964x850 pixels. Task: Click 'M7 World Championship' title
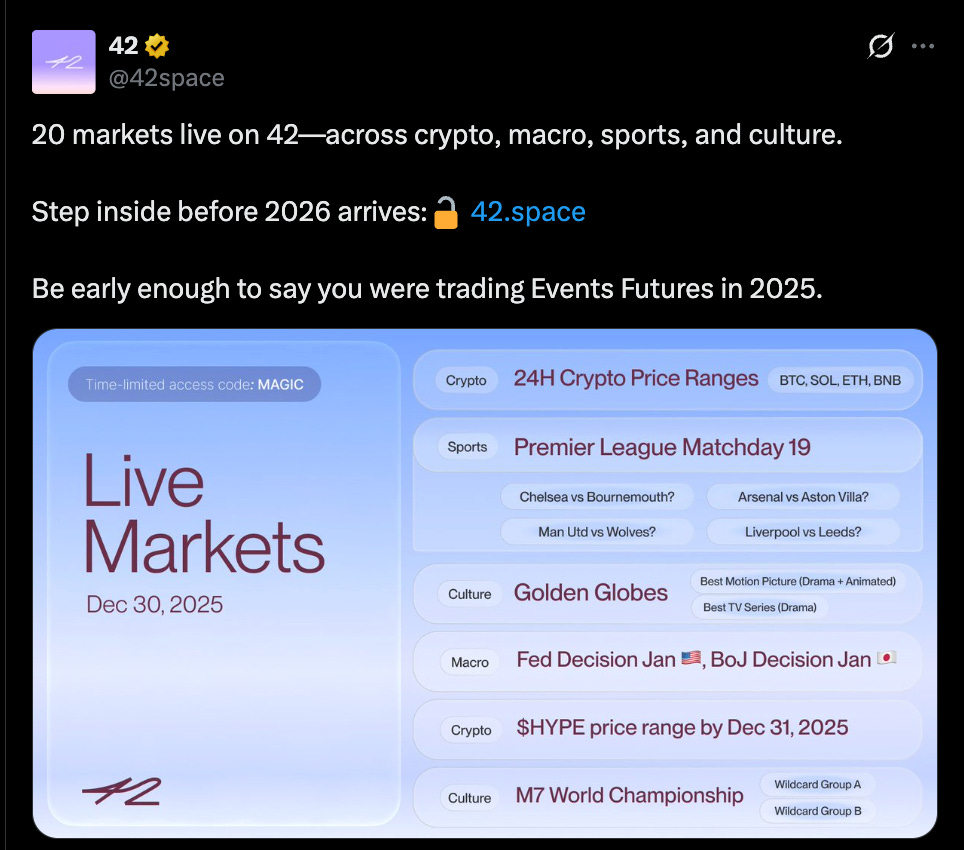point(630,796)
